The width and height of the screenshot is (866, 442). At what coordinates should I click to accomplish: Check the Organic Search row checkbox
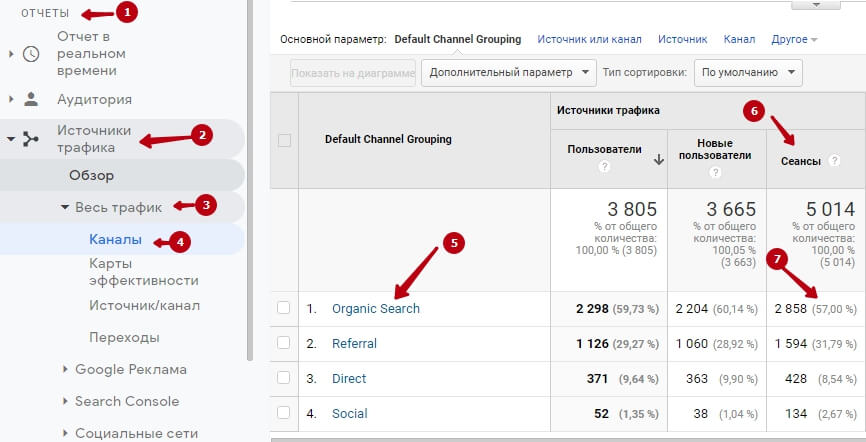283,308
